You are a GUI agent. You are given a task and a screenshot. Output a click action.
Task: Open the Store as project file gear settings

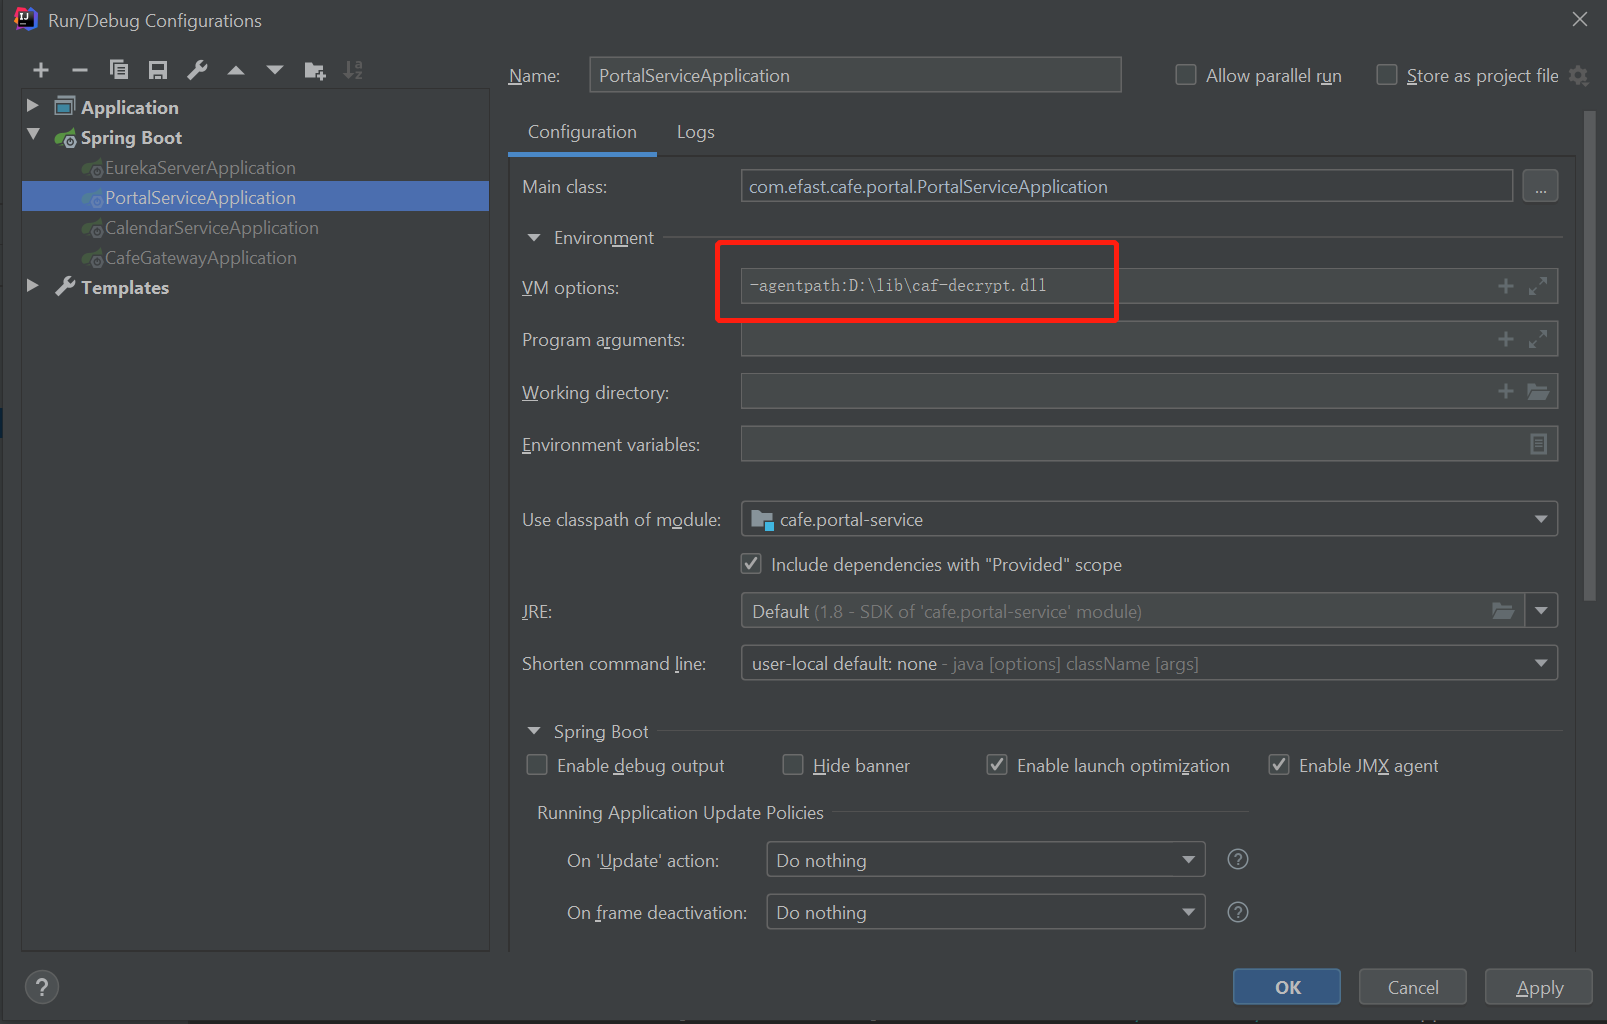pyautogui.click(x=1578, y=76)
